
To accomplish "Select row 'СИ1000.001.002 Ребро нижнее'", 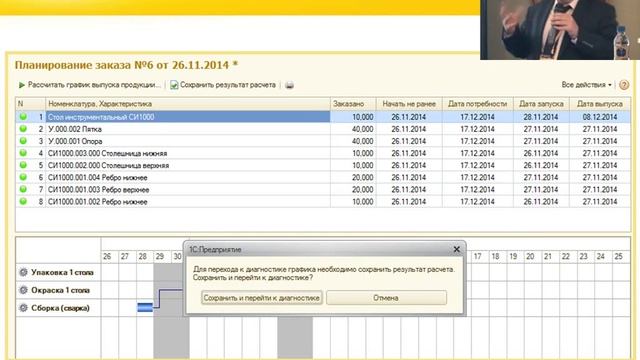I will [x=323, y=202].
